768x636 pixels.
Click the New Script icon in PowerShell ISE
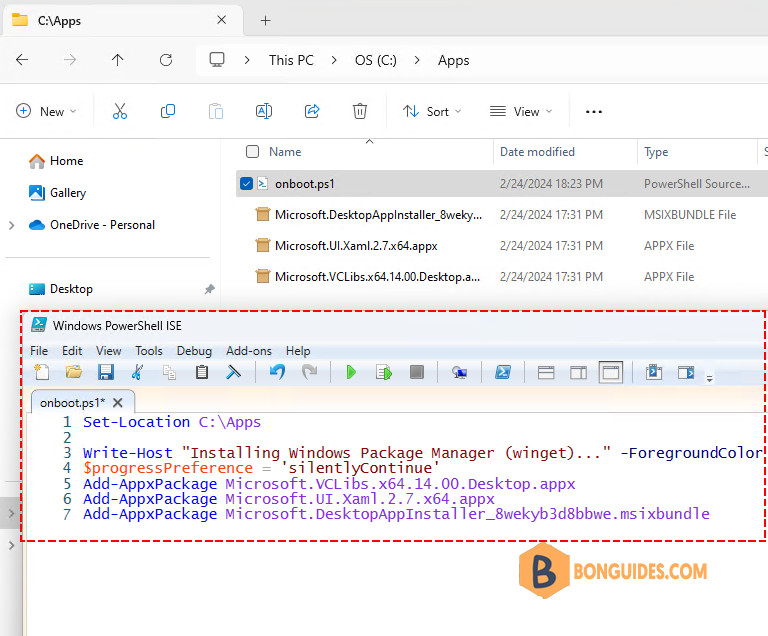(42, 372)
